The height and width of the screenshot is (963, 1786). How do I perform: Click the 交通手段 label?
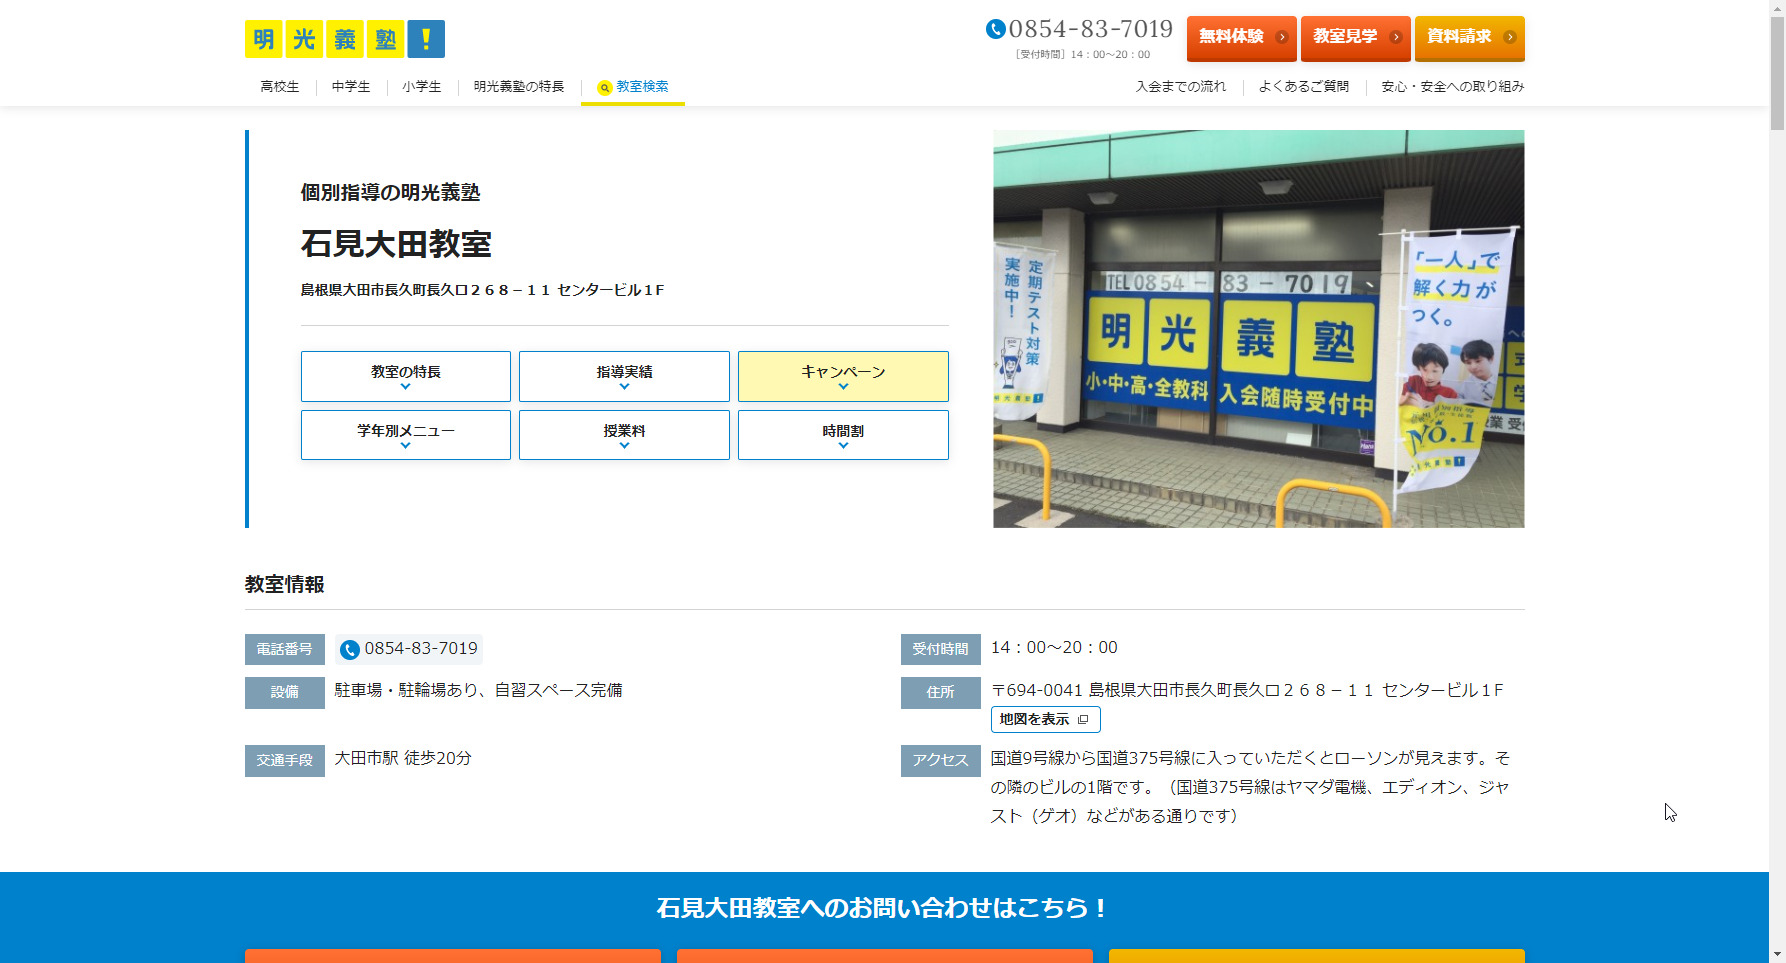click(x=285, y=760)
